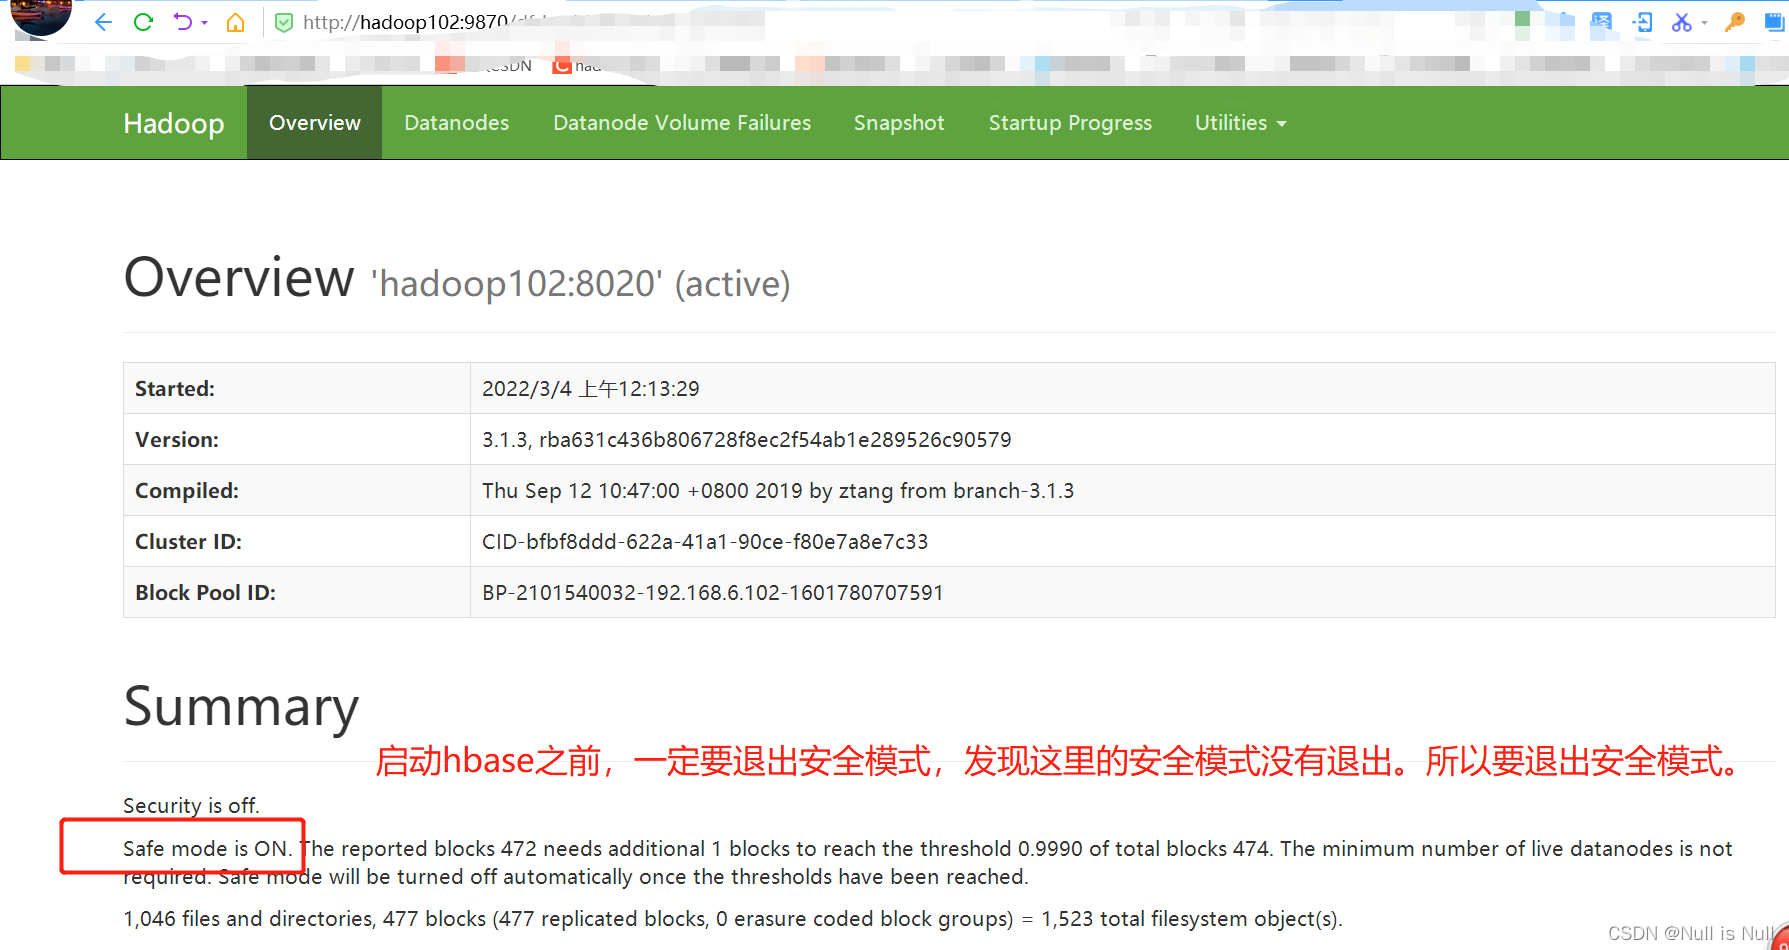
Task: Click the 'Compiled:' row label
Action: coord(187,491)
